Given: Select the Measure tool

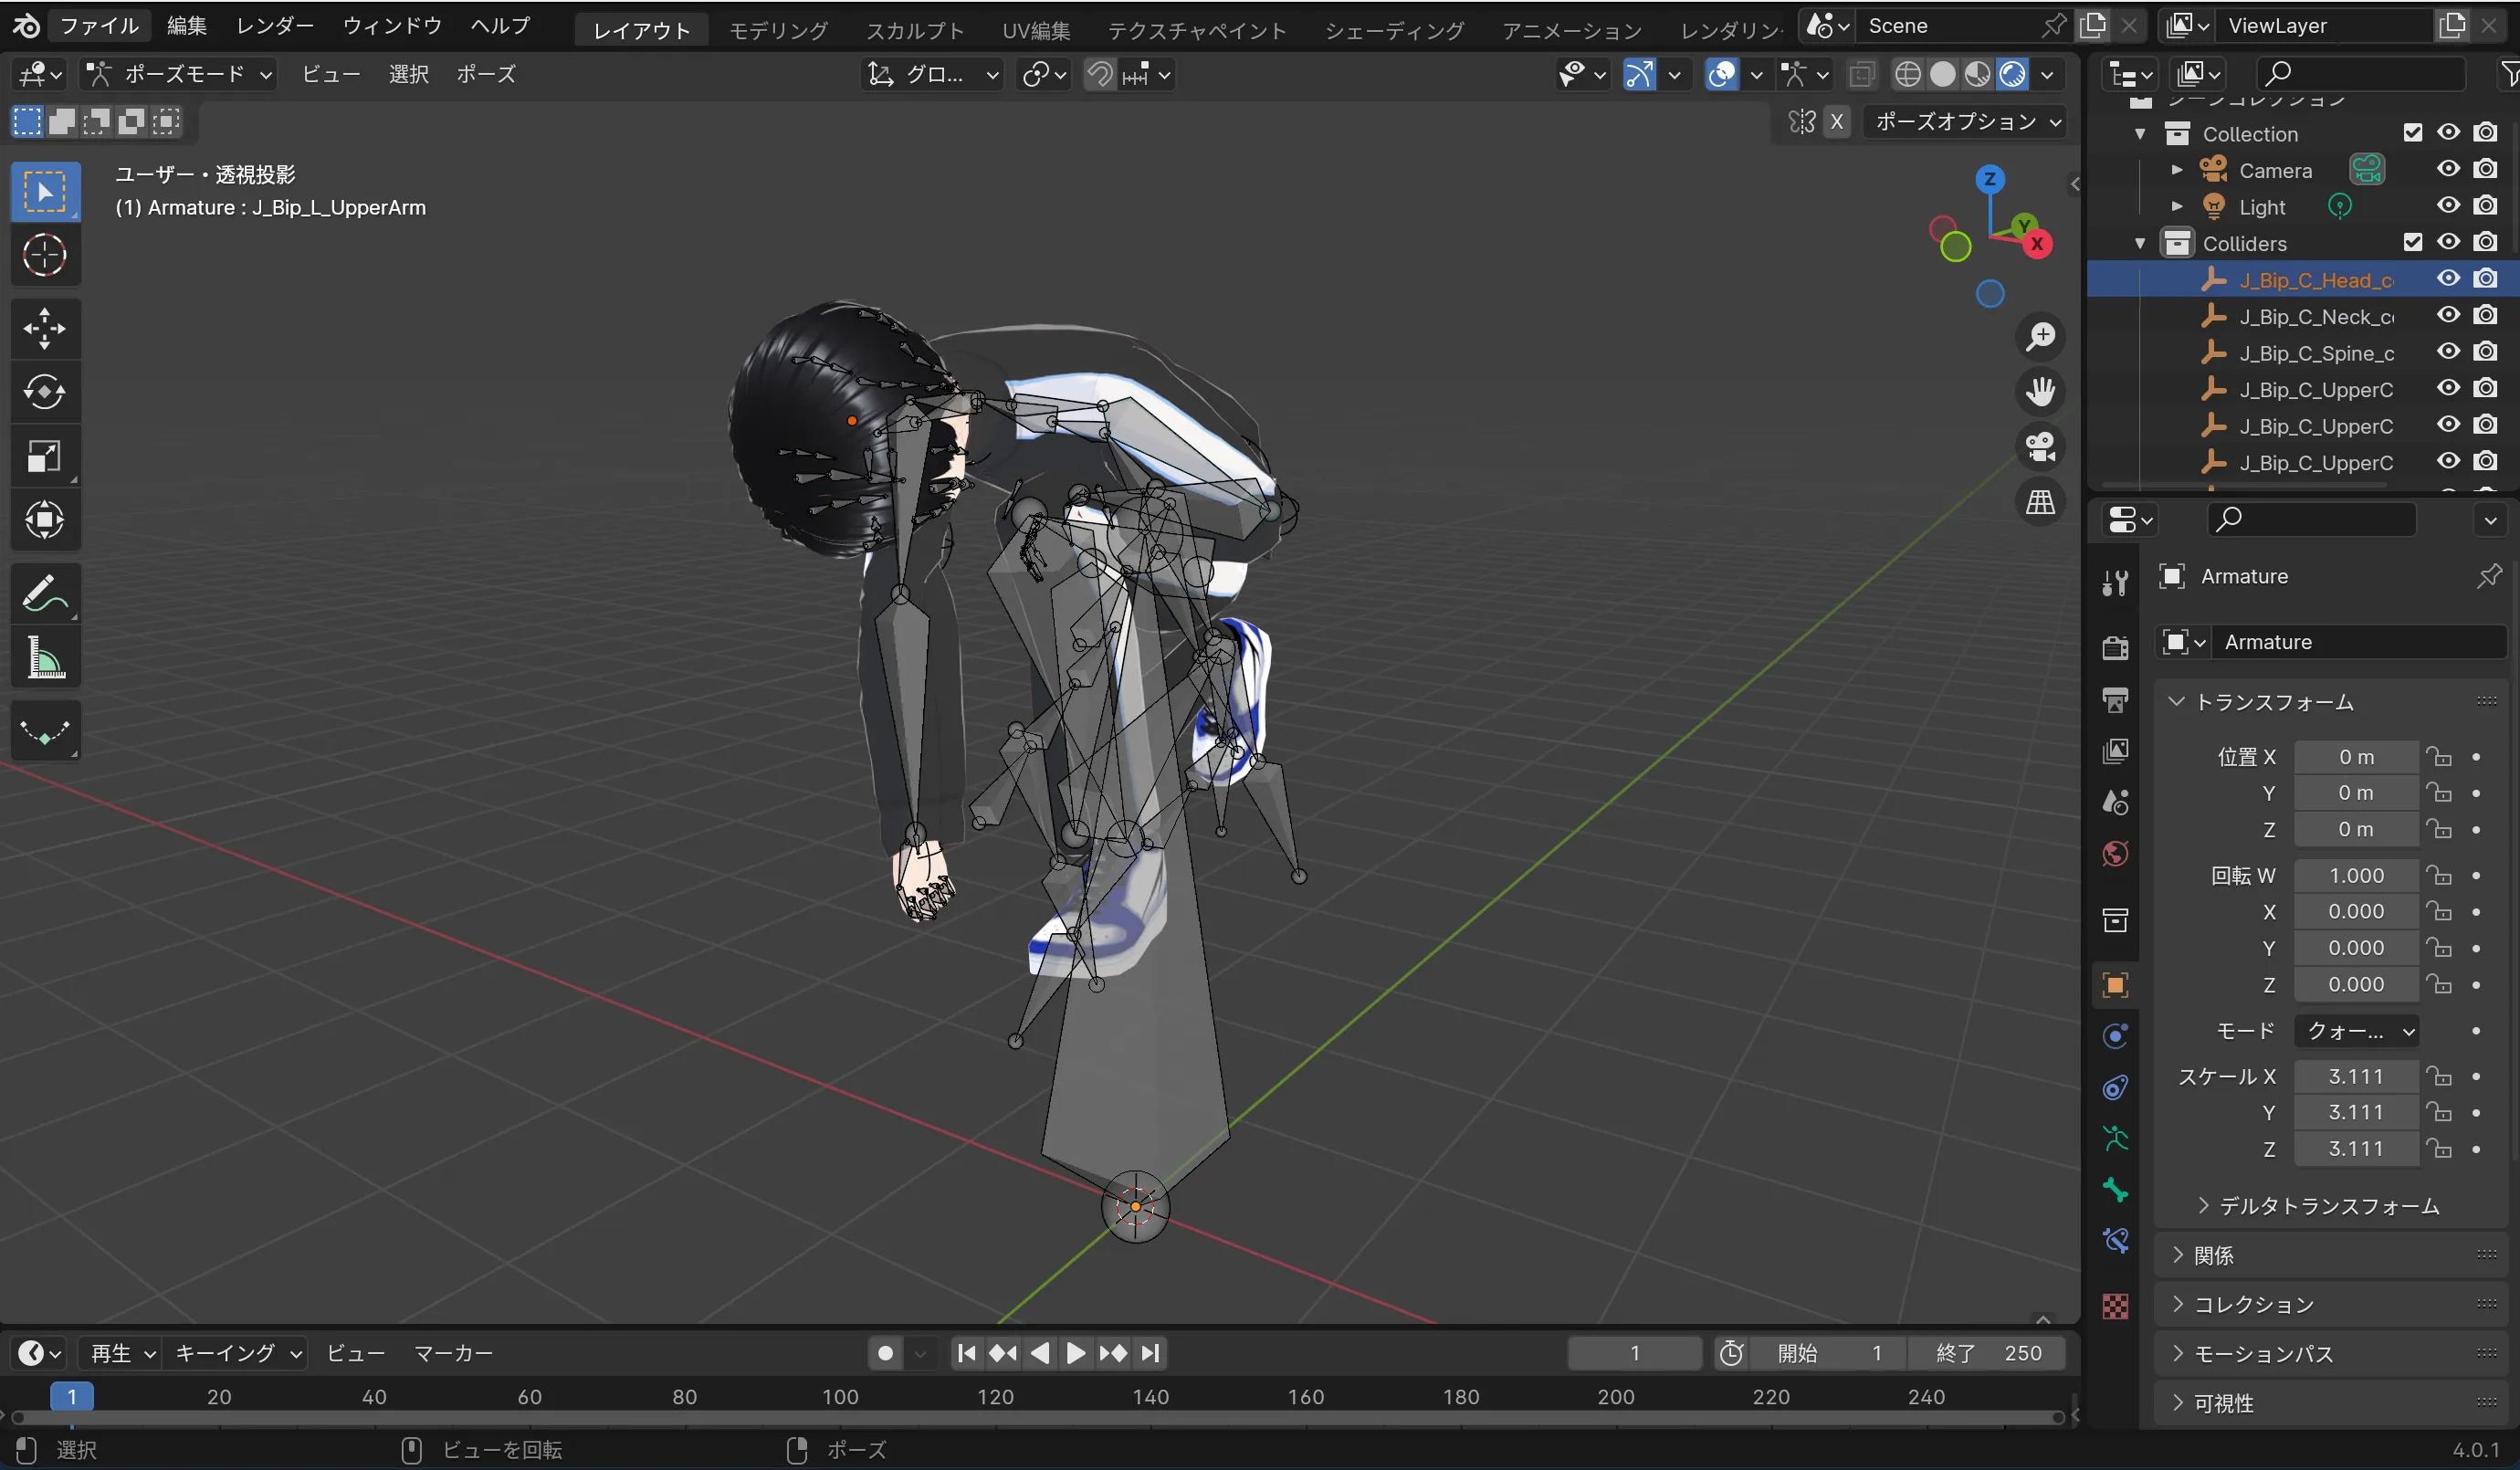Looking at the screenshot, I should [x=44, y=657].
